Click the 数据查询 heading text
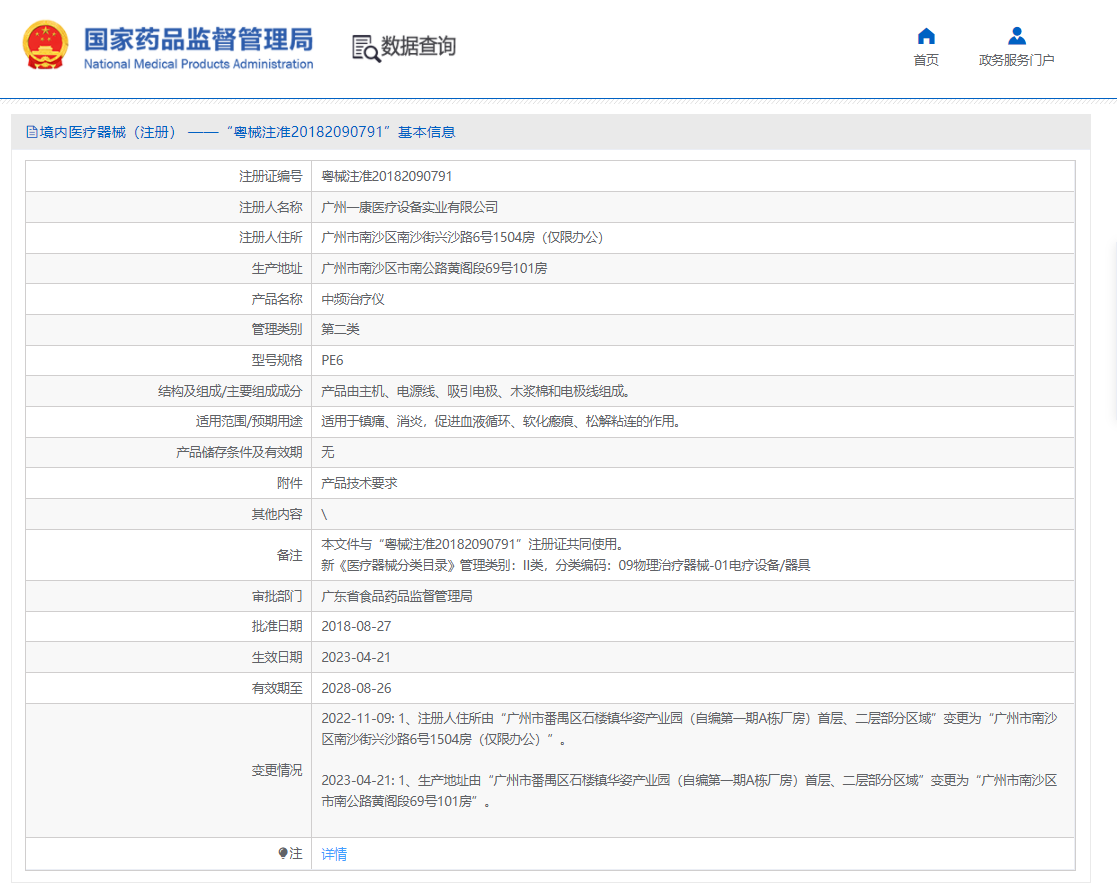Image resolution: width=1117 pixels, height=887 pixels. point(418,46)
